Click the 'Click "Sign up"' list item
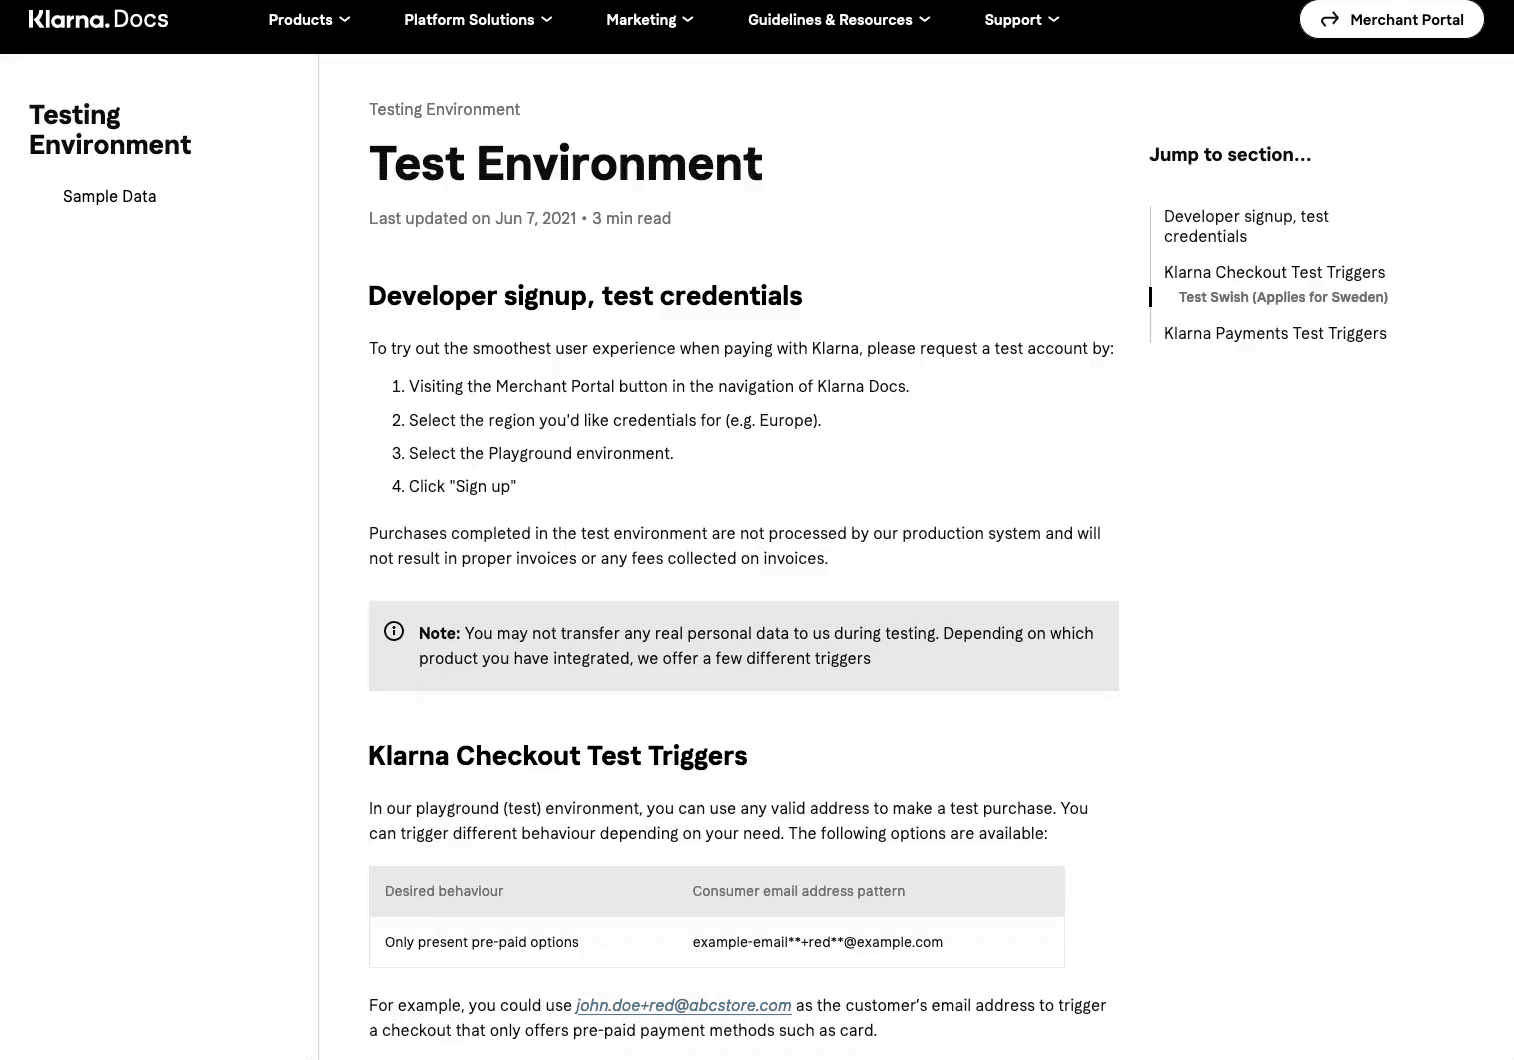The height and width of the screenshot is (1060, 1514). [462, 486]
